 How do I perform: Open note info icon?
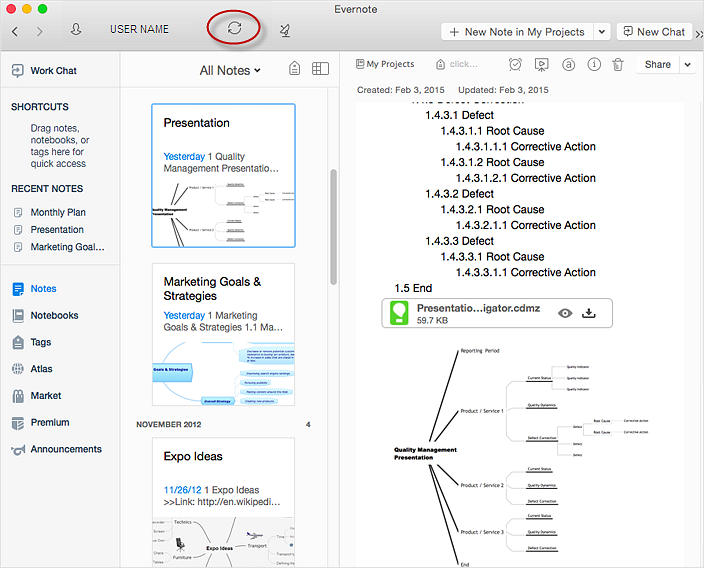point(594,65)
